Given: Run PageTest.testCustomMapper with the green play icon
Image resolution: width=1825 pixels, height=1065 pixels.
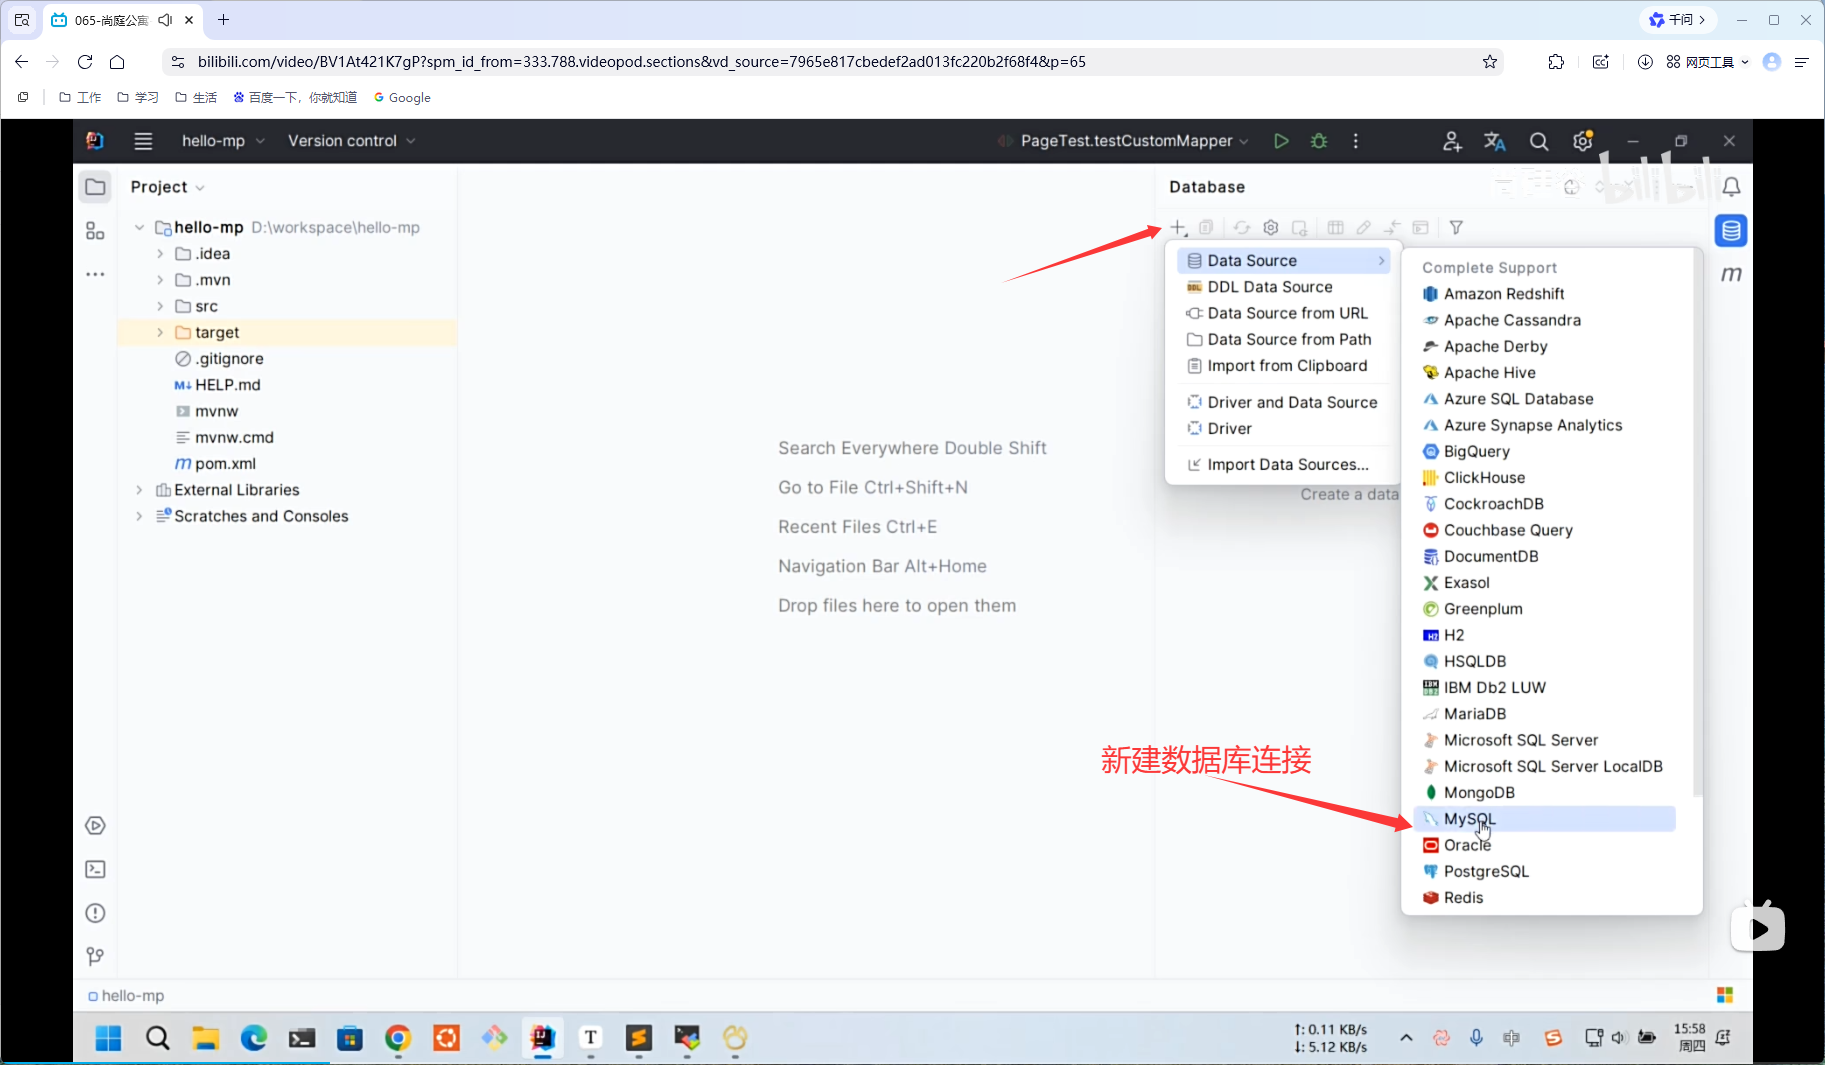Looking at the screenshot, I should point(1280,141).
